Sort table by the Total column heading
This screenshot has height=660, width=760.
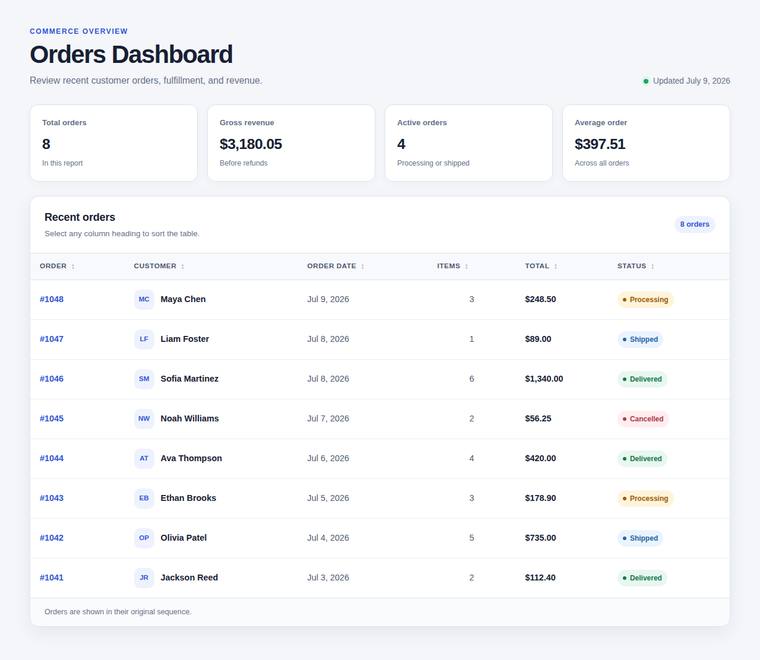[541, 266]
